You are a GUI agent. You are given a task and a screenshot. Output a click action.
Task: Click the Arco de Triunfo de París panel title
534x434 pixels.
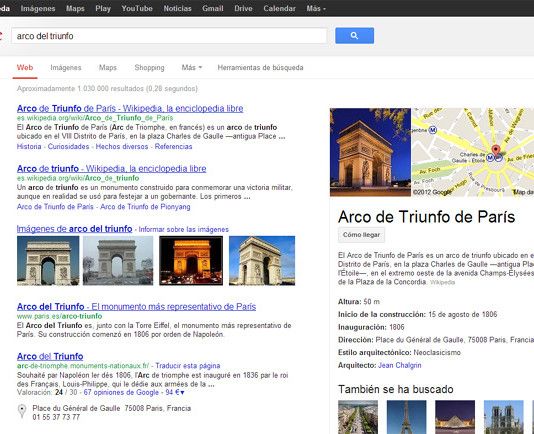point(426,217)
